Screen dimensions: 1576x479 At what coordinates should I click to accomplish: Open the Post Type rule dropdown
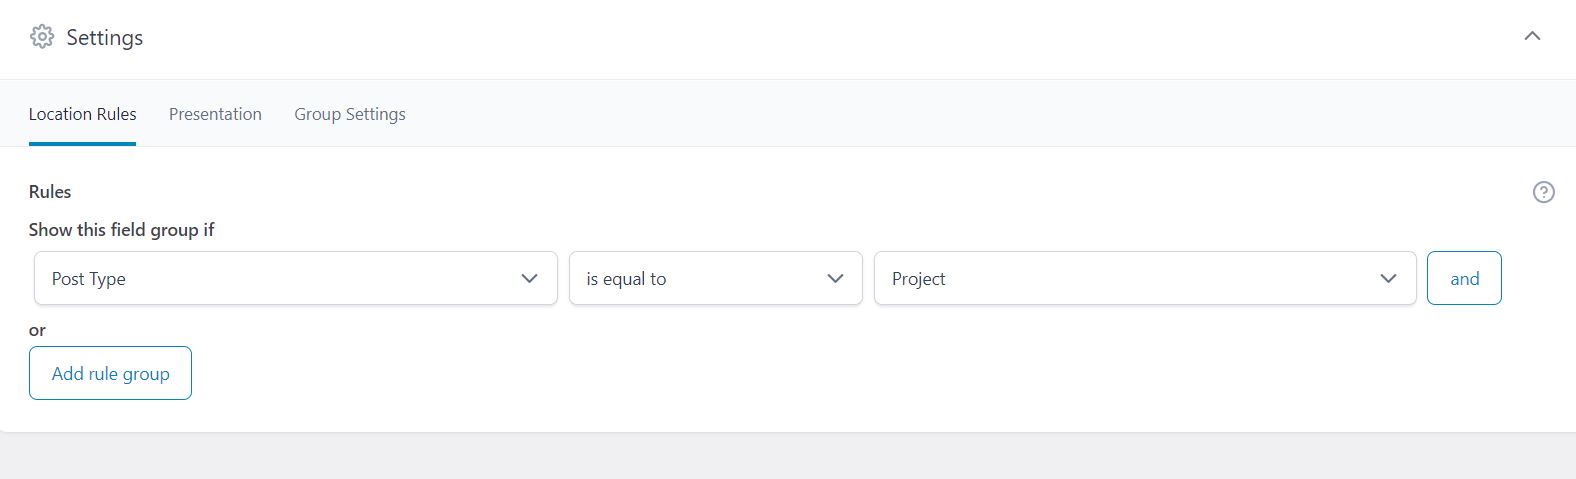tap(280, 278)
